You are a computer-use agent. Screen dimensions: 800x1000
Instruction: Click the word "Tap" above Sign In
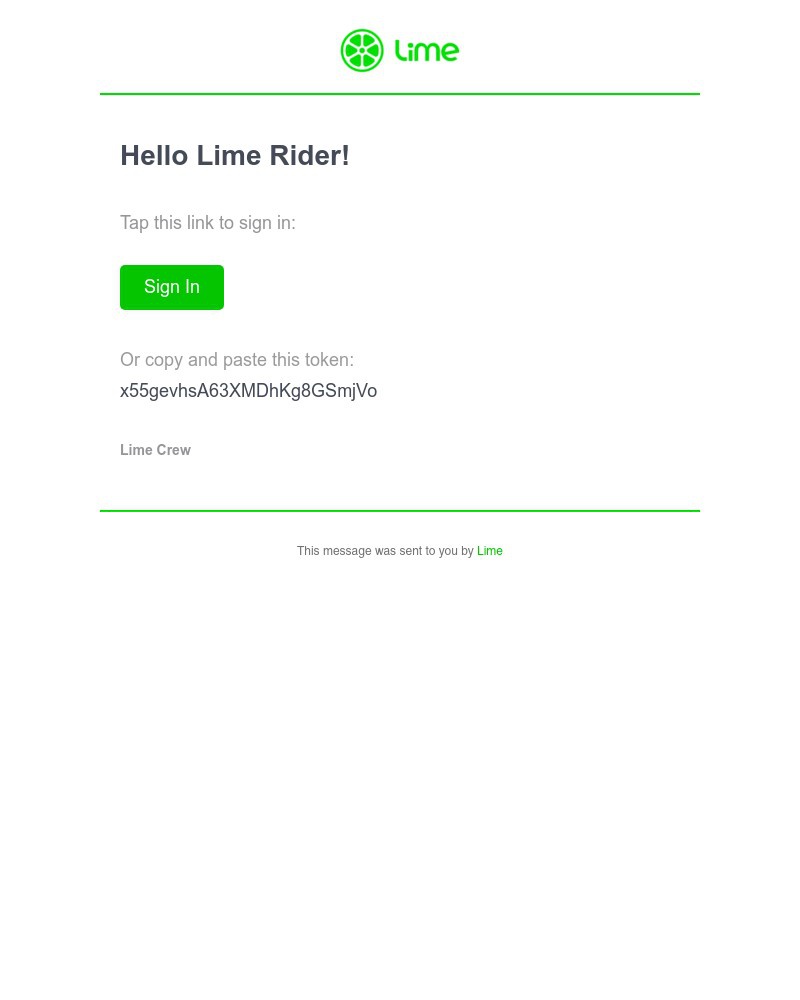click(134, 223)
